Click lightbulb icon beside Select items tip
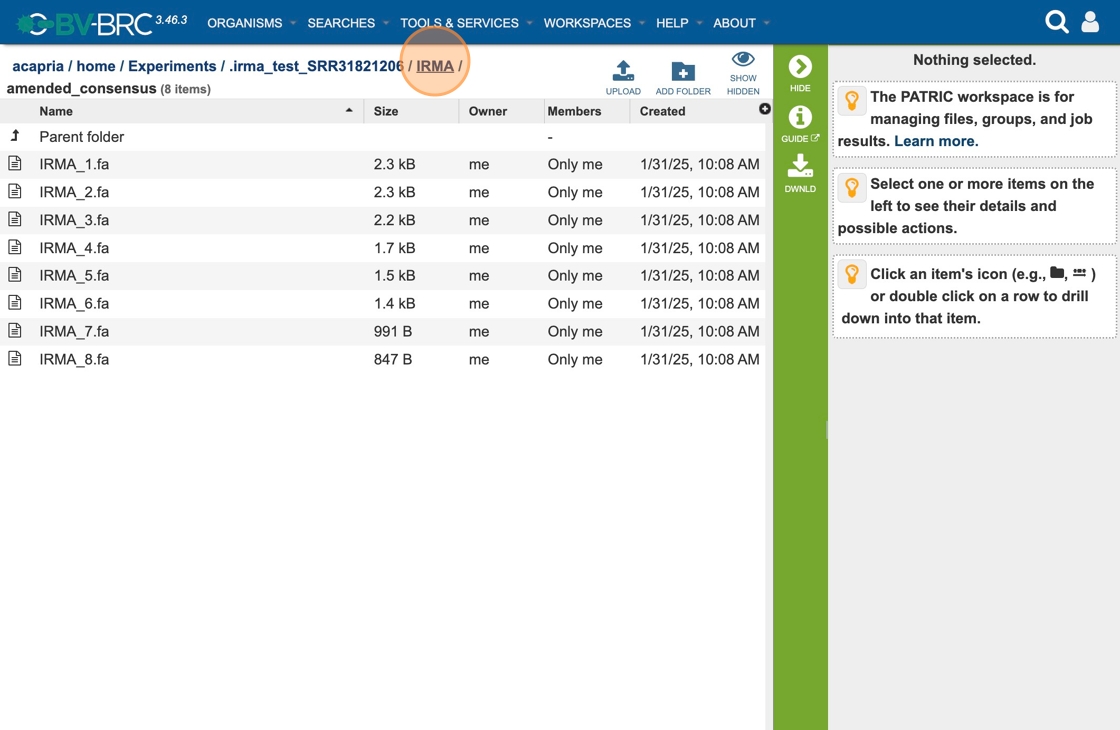Image resolution: width=1120 pixels, height=730 pixels. pos(851,188)
